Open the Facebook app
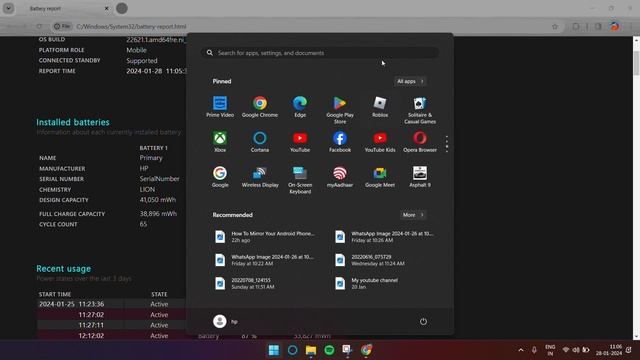Viewport: 640px width, 360px height. (x=340, y=142)
